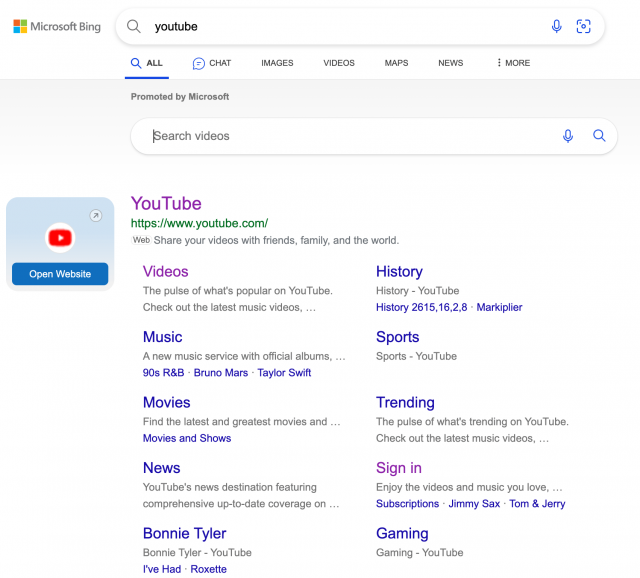Viewport: 640px width, 578px height.
Task: Click the external link arrow on YouTube card
Action: [x=95, y=215]
